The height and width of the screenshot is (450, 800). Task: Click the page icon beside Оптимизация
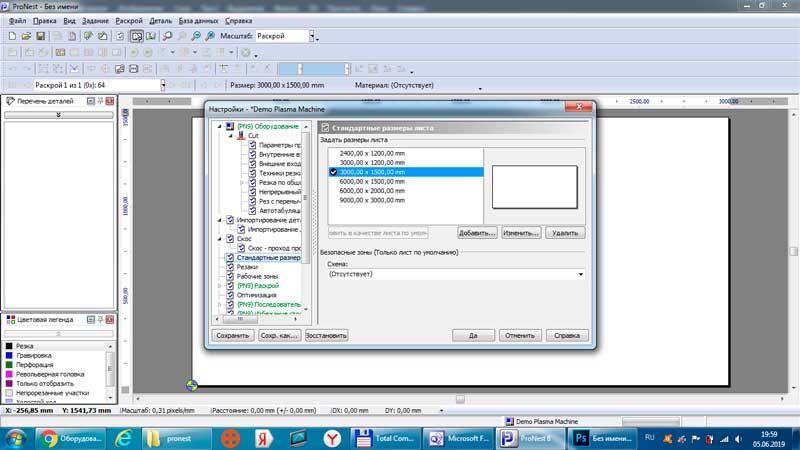[230, 295]
